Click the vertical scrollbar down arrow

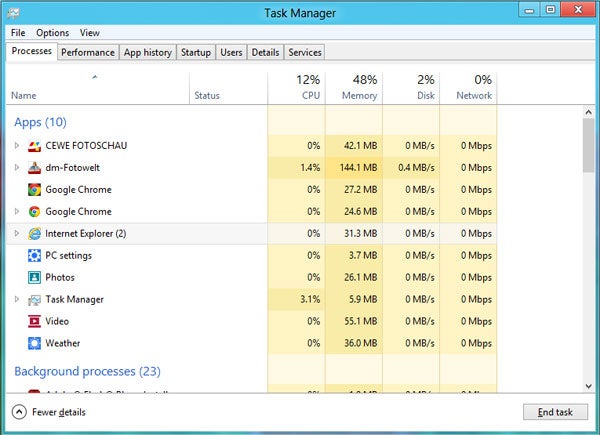(590, 386)
